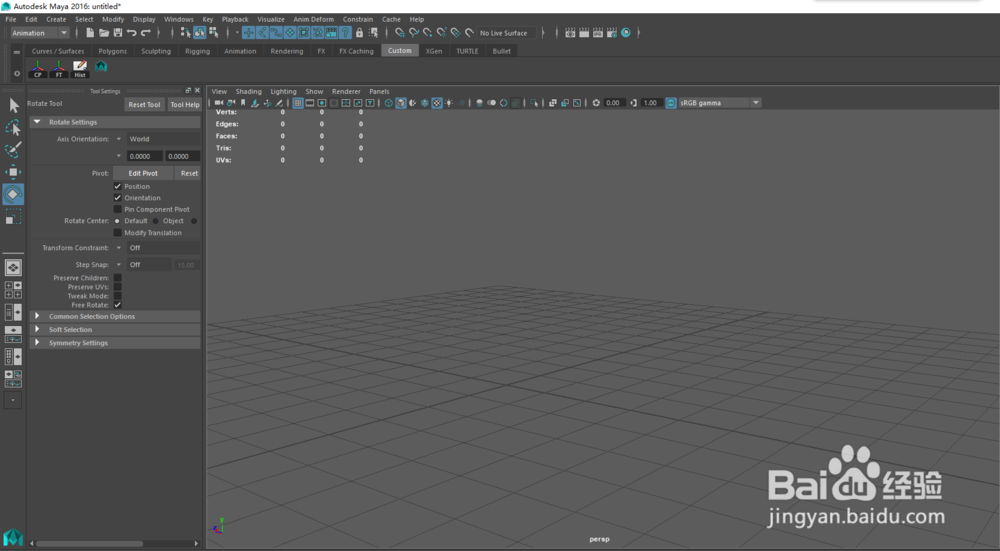Click the select camera icon in the viewport toolbar
This screenshot has height=551, width=1000.
coord(219,103)
